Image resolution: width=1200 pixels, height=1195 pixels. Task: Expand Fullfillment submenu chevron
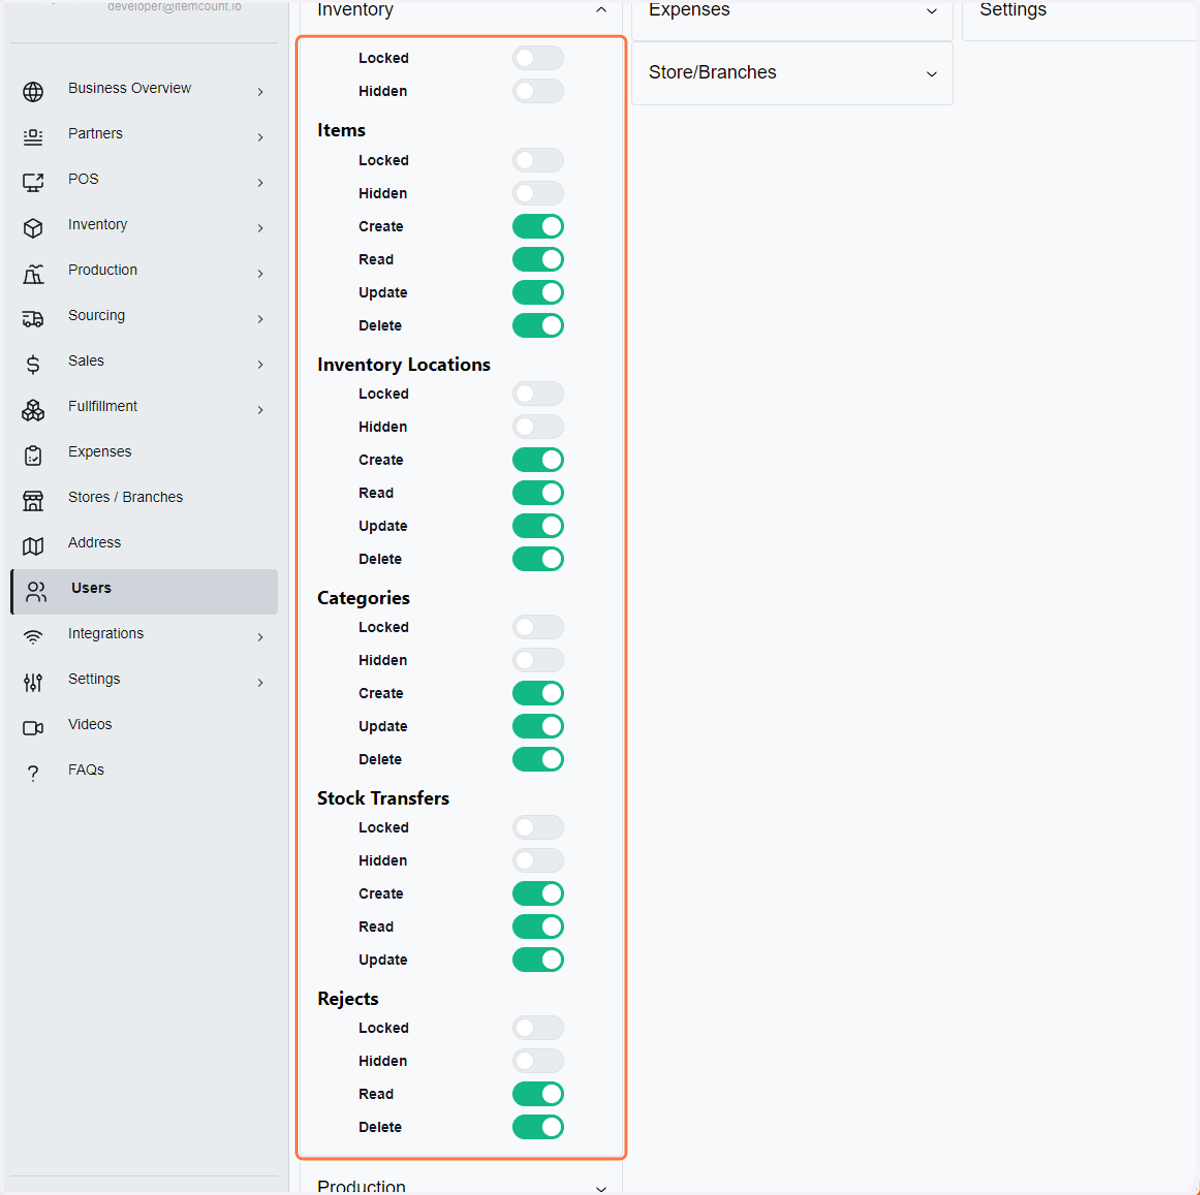(260, 410)
